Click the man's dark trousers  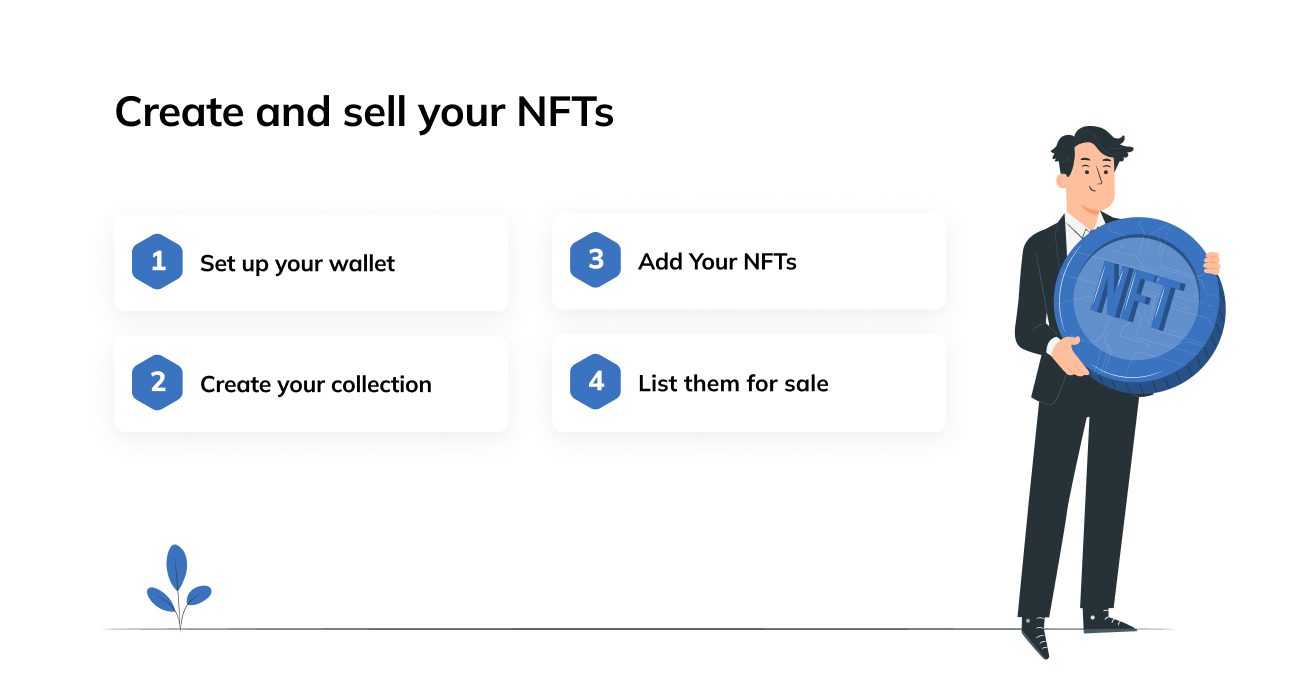pyautogui.click(x=1078, y=500)
